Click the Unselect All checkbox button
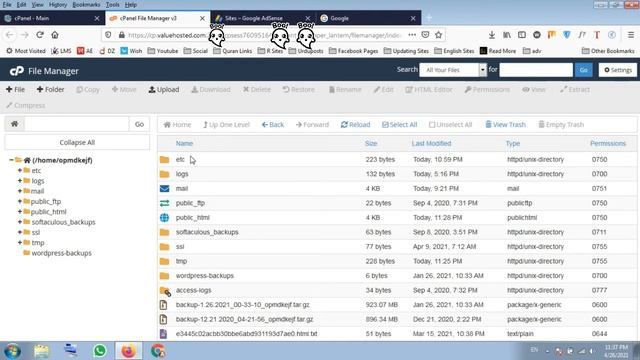This screenshot has width=640, height=360. click(450, 124)
